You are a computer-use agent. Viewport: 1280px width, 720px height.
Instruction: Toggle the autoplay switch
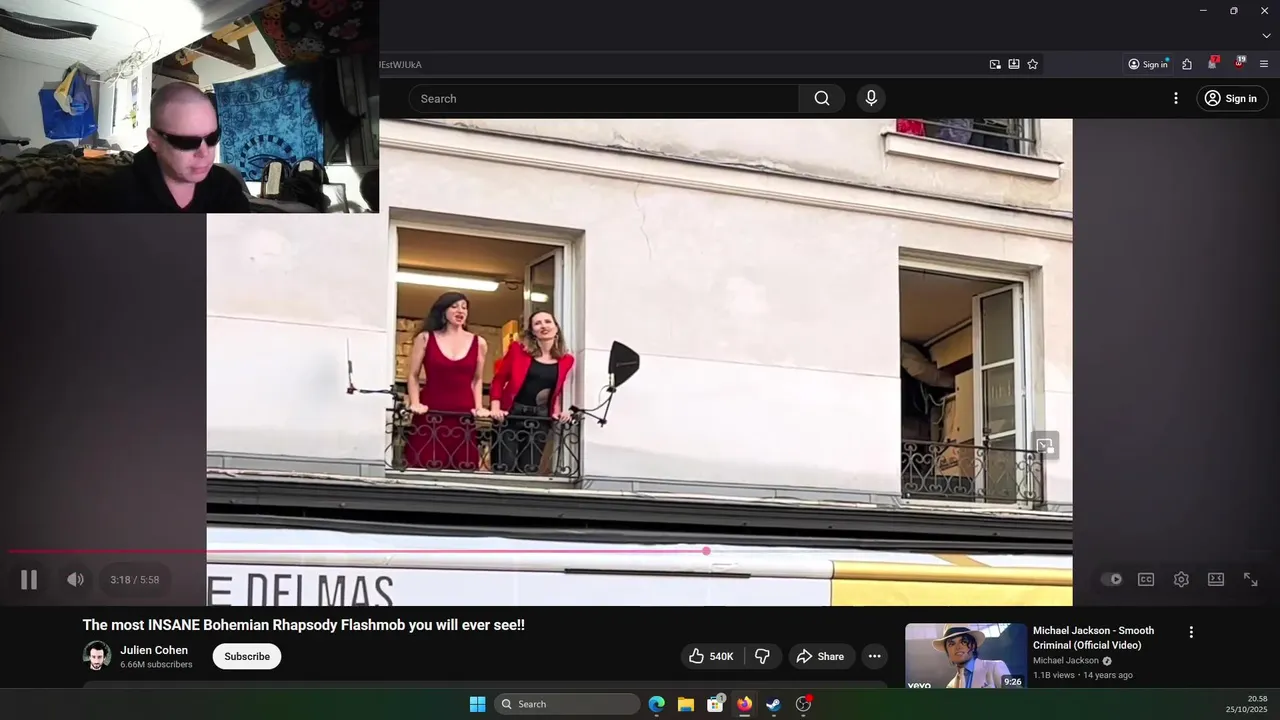pos(1111,579)
